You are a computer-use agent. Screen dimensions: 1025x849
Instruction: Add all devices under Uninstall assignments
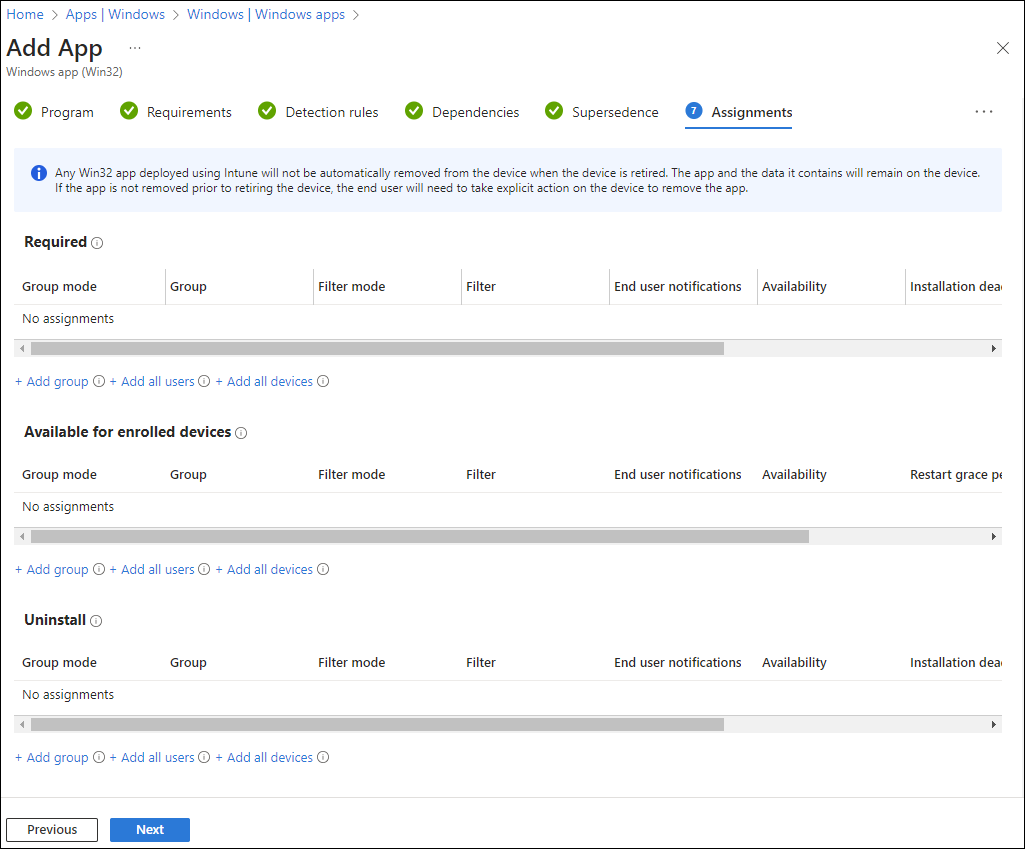(x=264, y=757)
